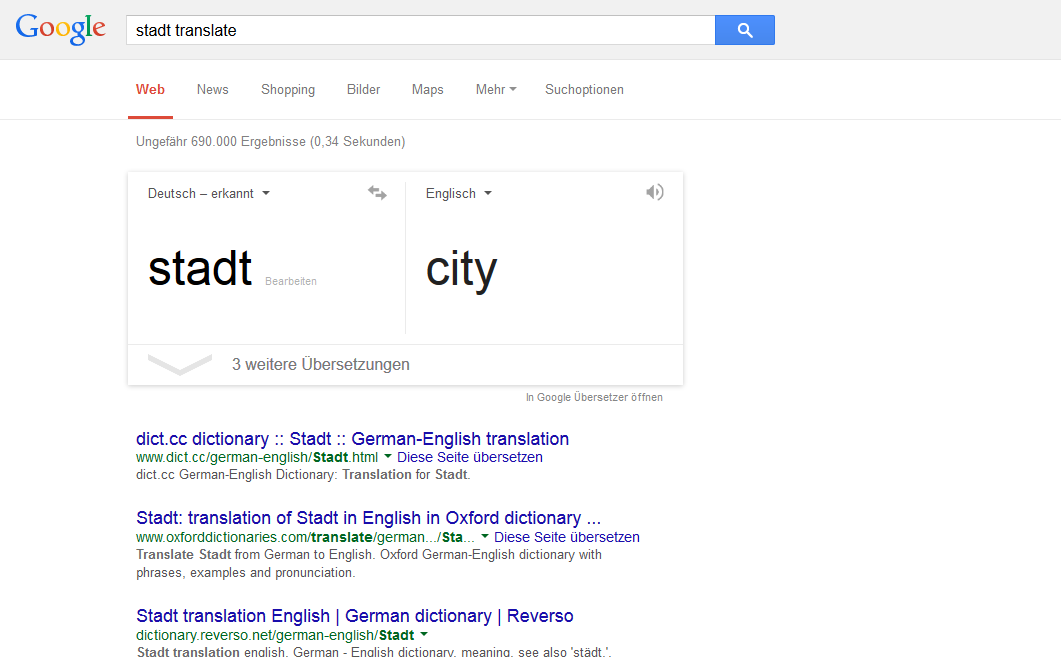Switch to the Bilder tab

[x=363, y=89]
